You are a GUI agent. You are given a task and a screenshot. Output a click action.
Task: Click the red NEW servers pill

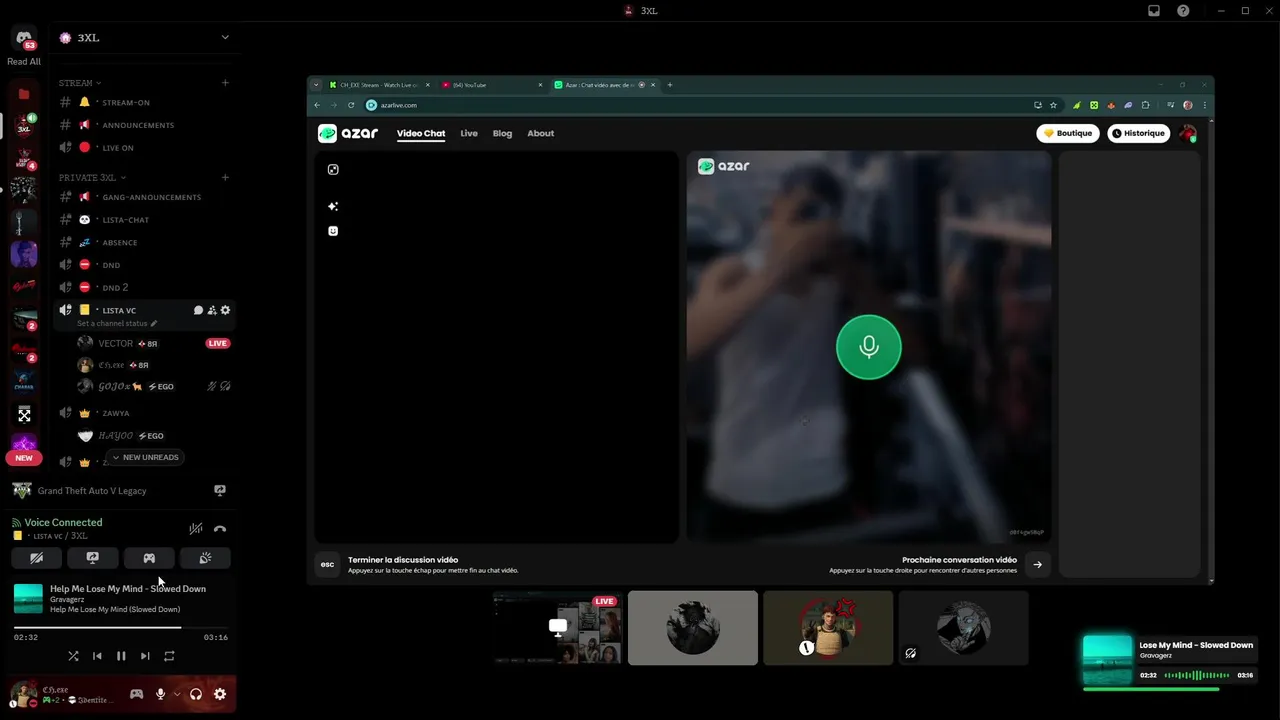[x=24, y=458]
